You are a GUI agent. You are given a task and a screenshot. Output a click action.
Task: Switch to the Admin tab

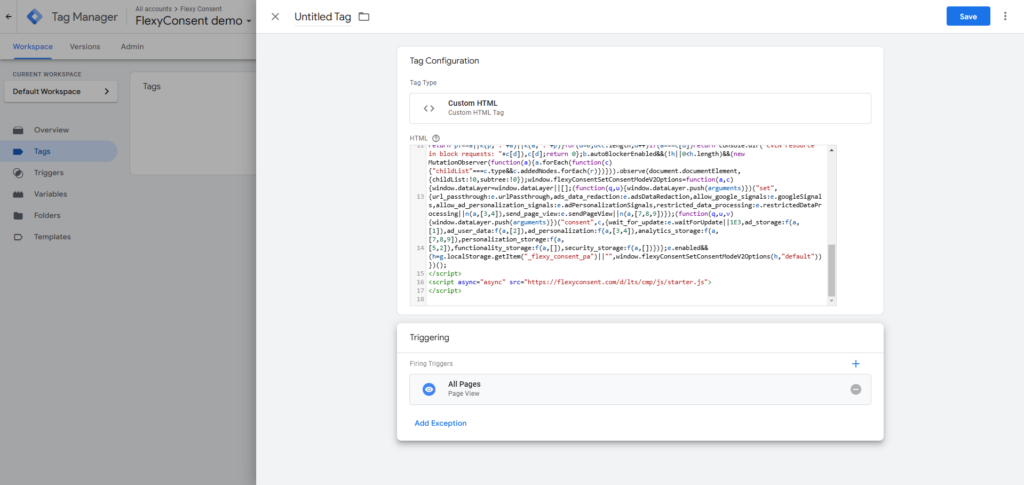[x=132, y=46]
